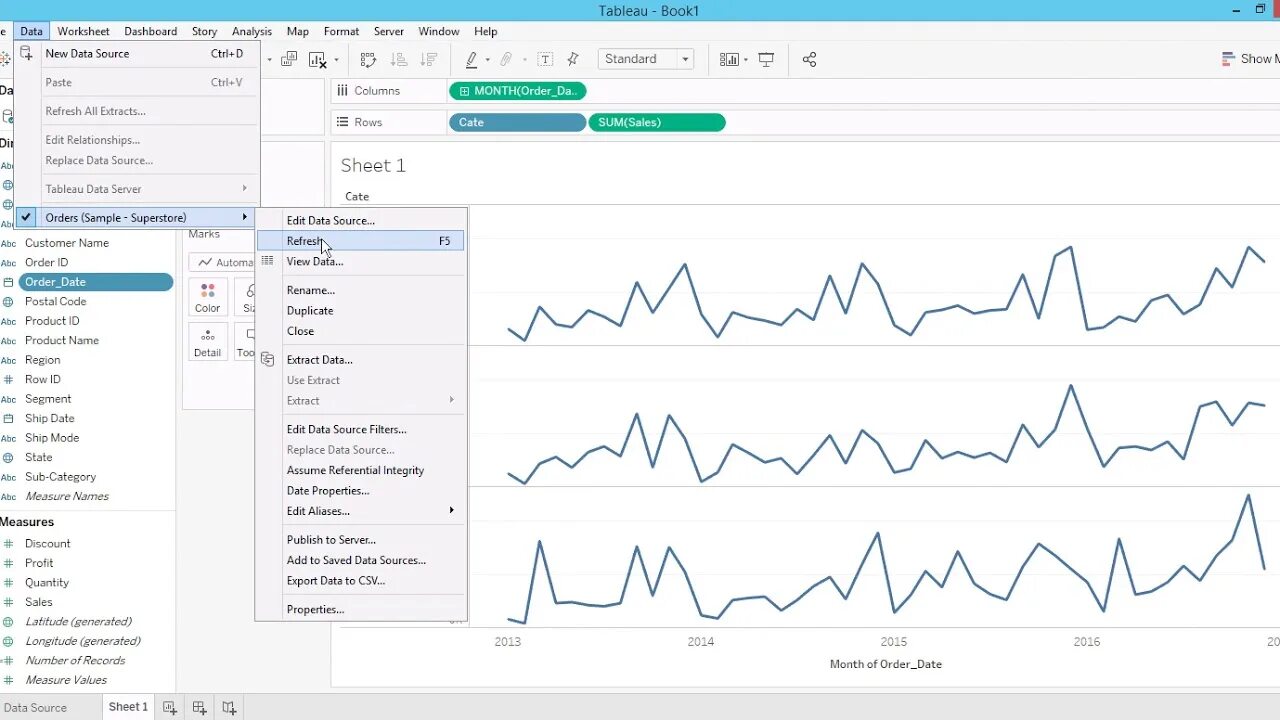1280x720 pixels.
Task: Expand the Orders (Sample - Superstore) submenu arrow
Action: point(244,217)
